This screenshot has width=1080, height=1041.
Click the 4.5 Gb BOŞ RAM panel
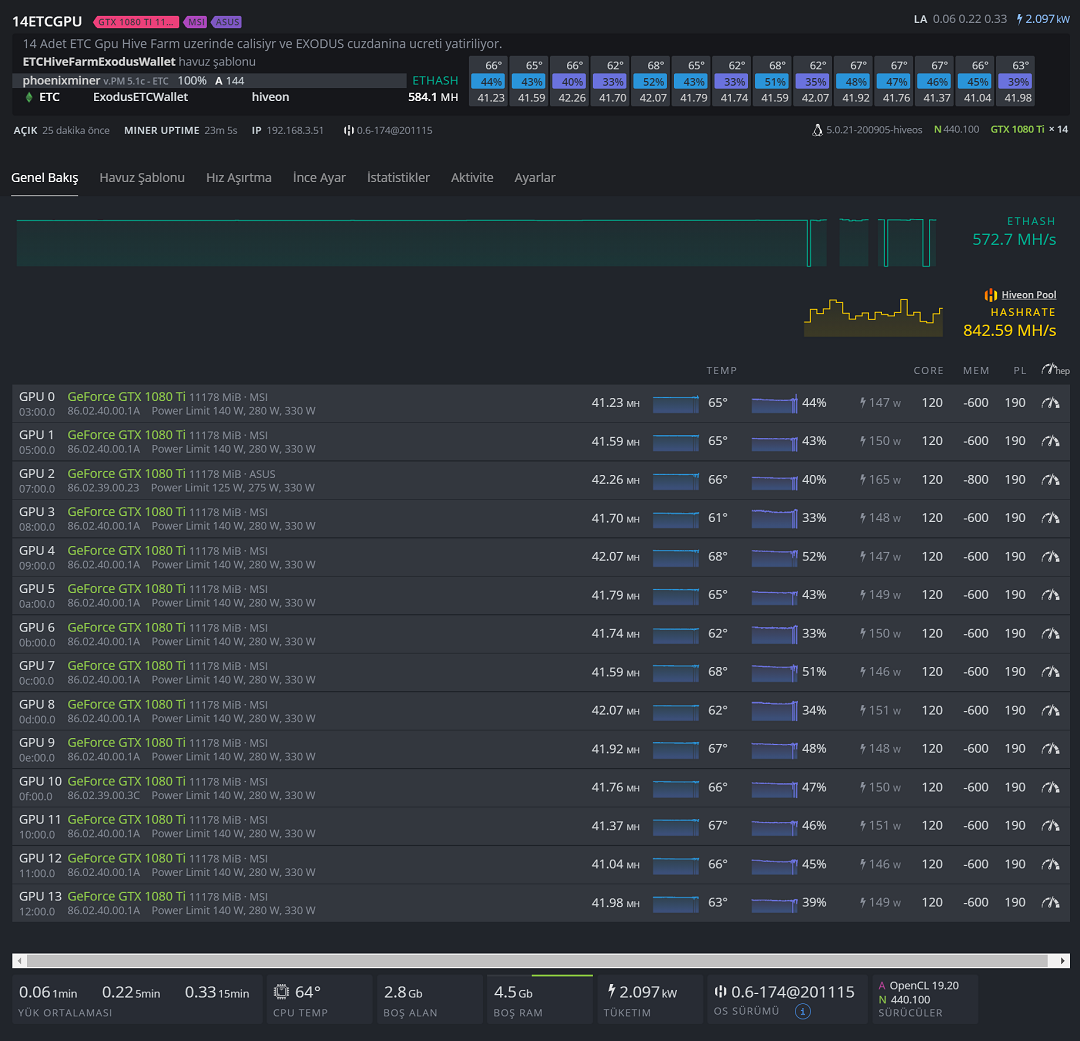[x=540, y=999]
